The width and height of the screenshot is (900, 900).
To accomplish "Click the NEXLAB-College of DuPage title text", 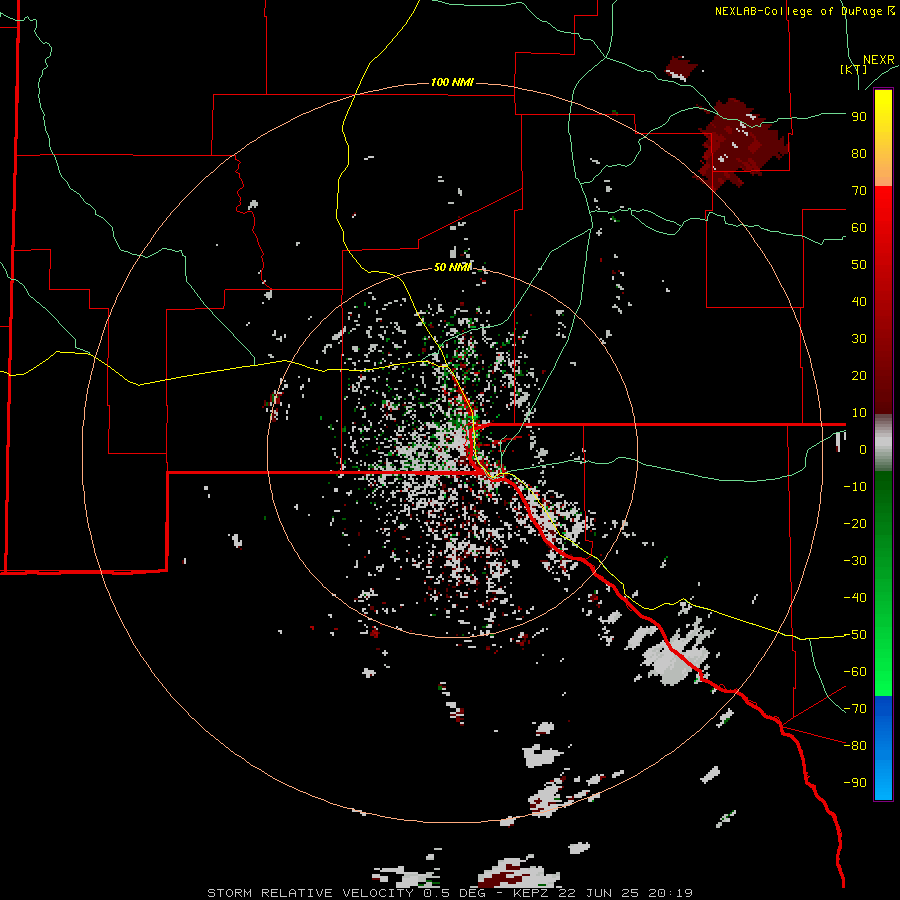I will (804, 11).
